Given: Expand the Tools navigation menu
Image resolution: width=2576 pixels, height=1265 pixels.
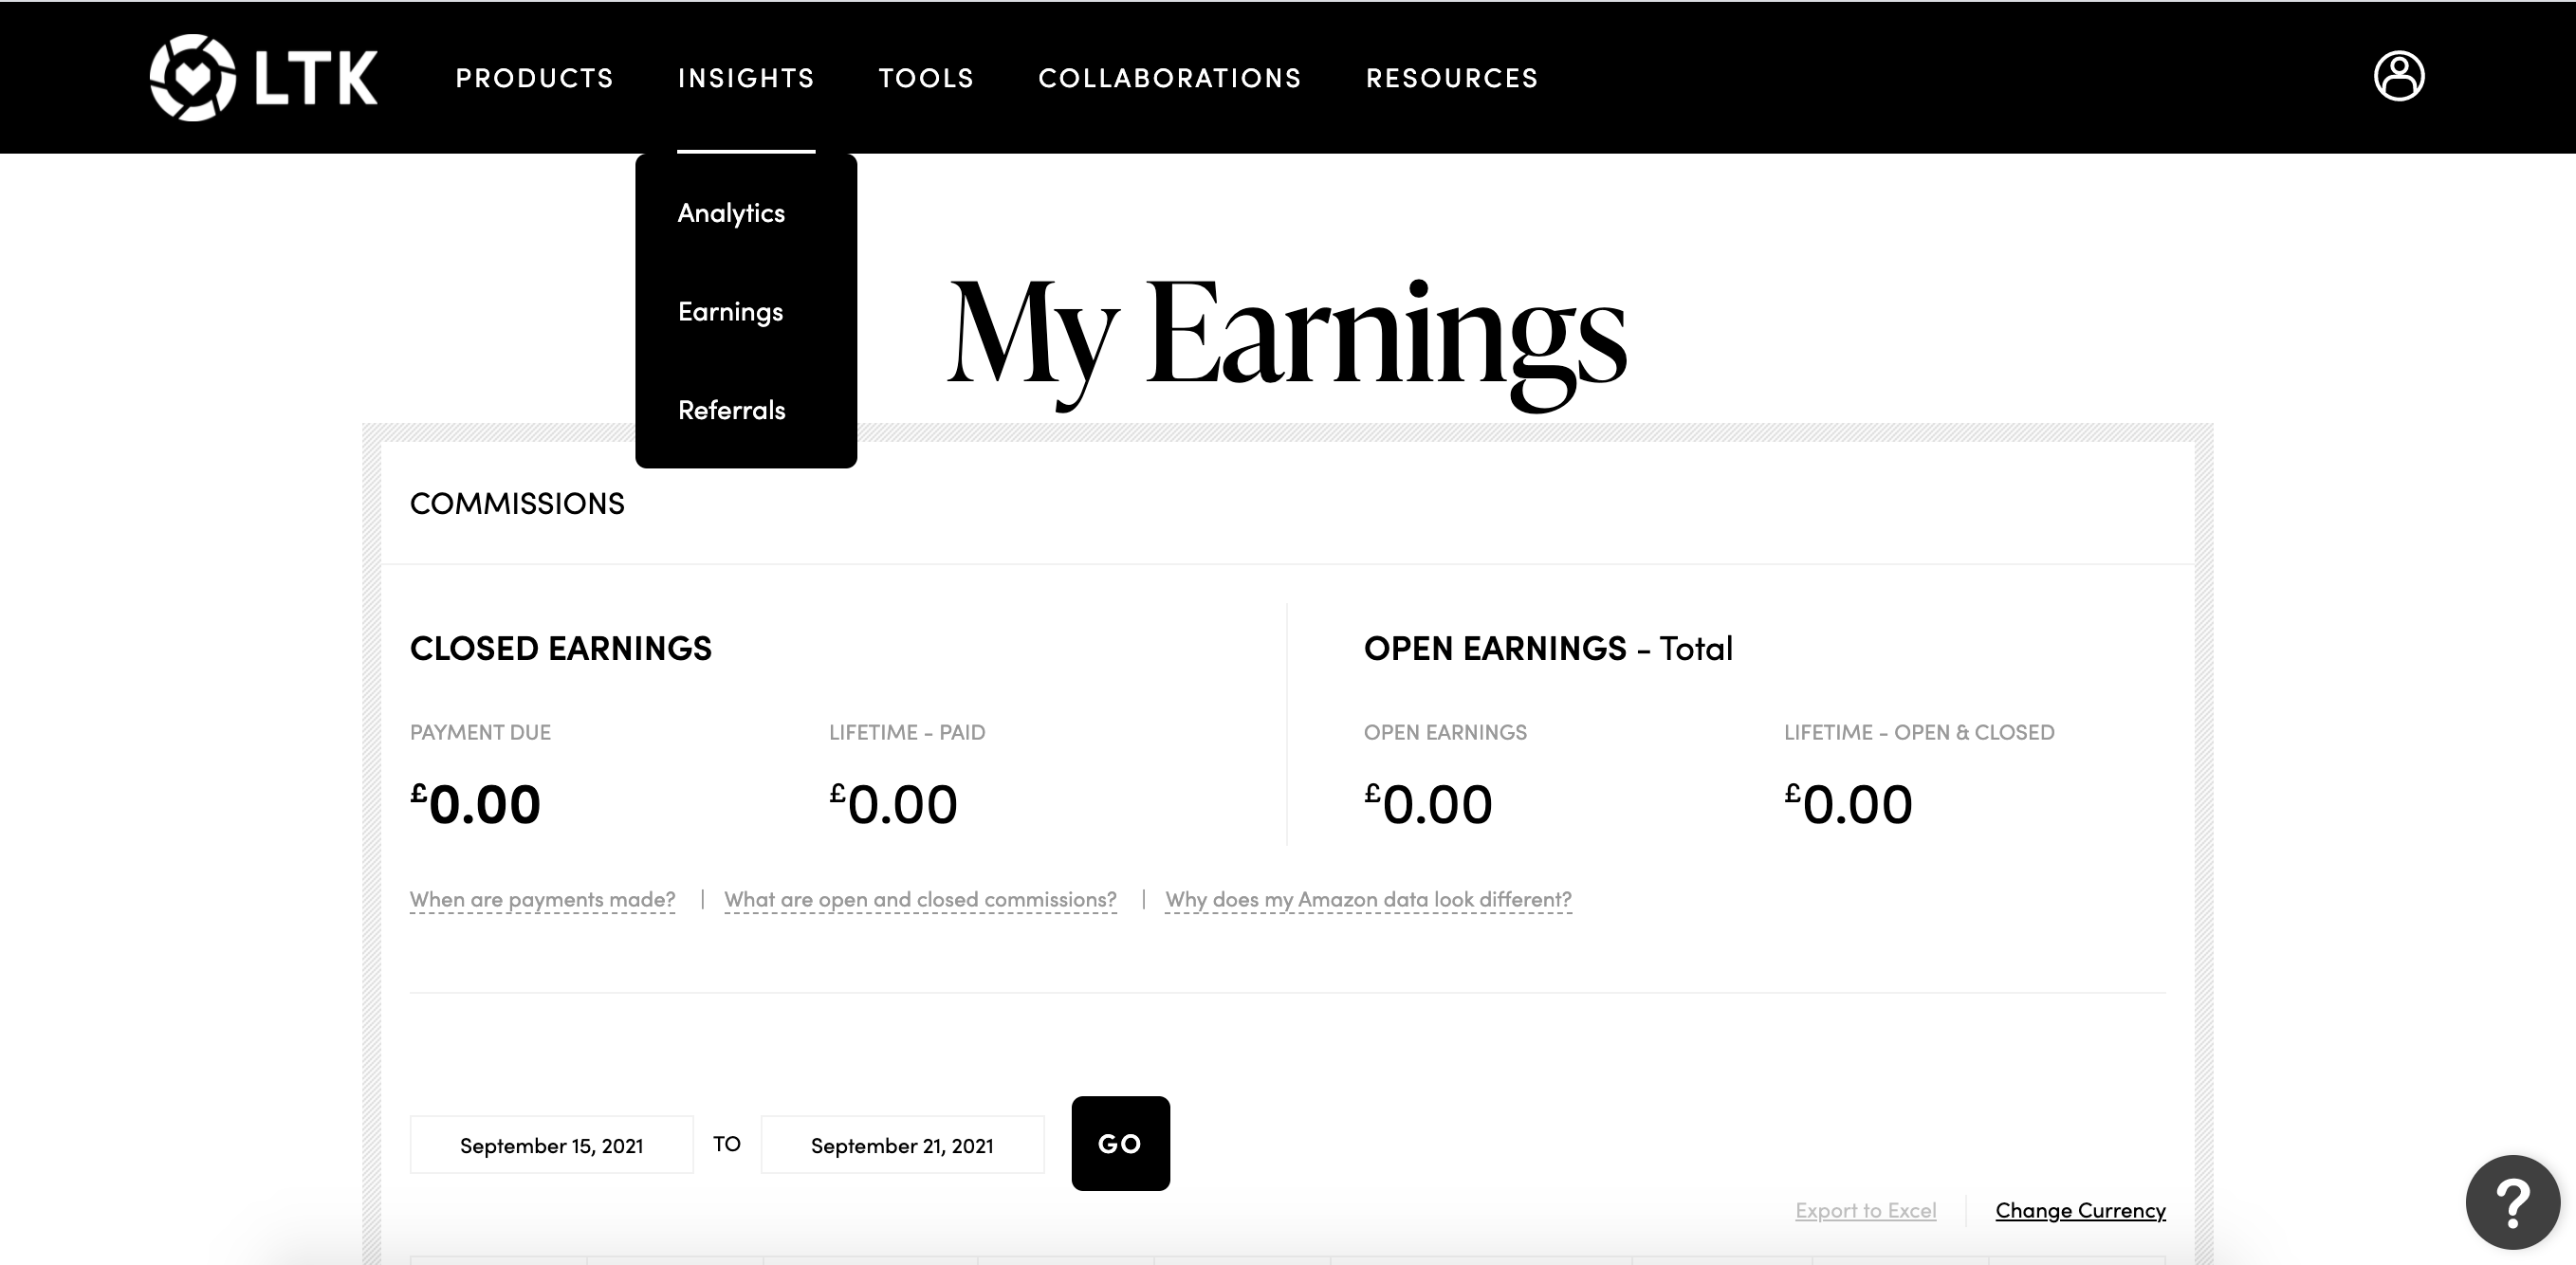Looking at the screenshot, I should [x=926, y=78].
